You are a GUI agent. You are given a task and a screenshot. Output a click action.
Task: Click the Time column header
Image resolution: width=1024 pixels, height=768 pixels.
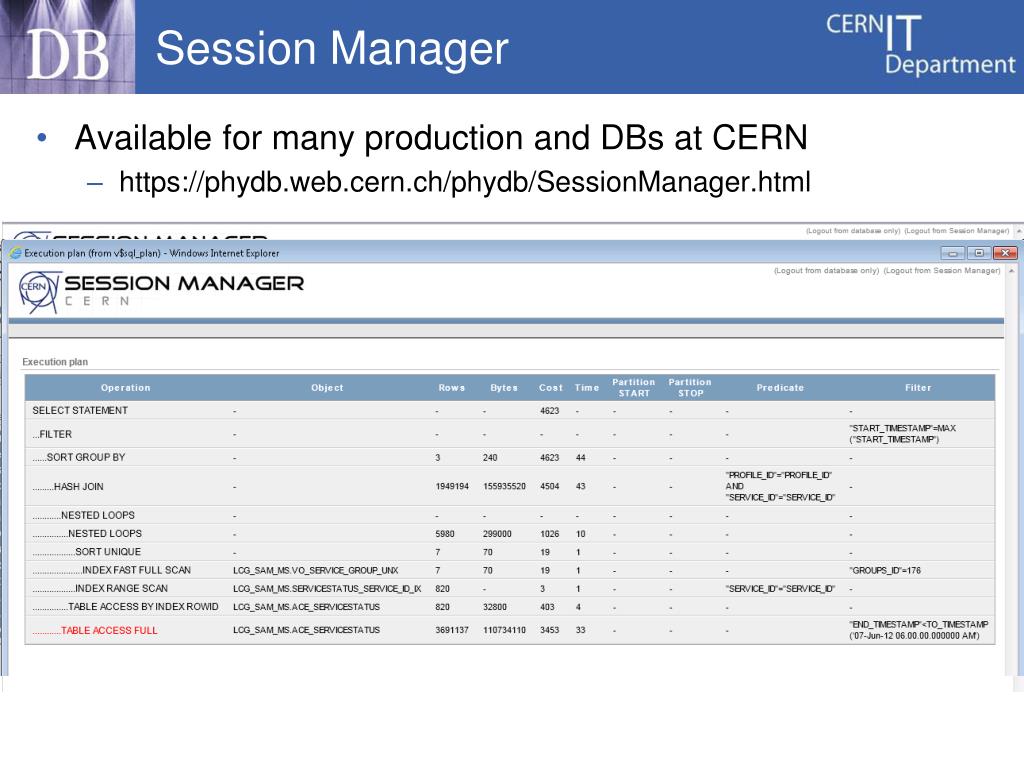586,387
